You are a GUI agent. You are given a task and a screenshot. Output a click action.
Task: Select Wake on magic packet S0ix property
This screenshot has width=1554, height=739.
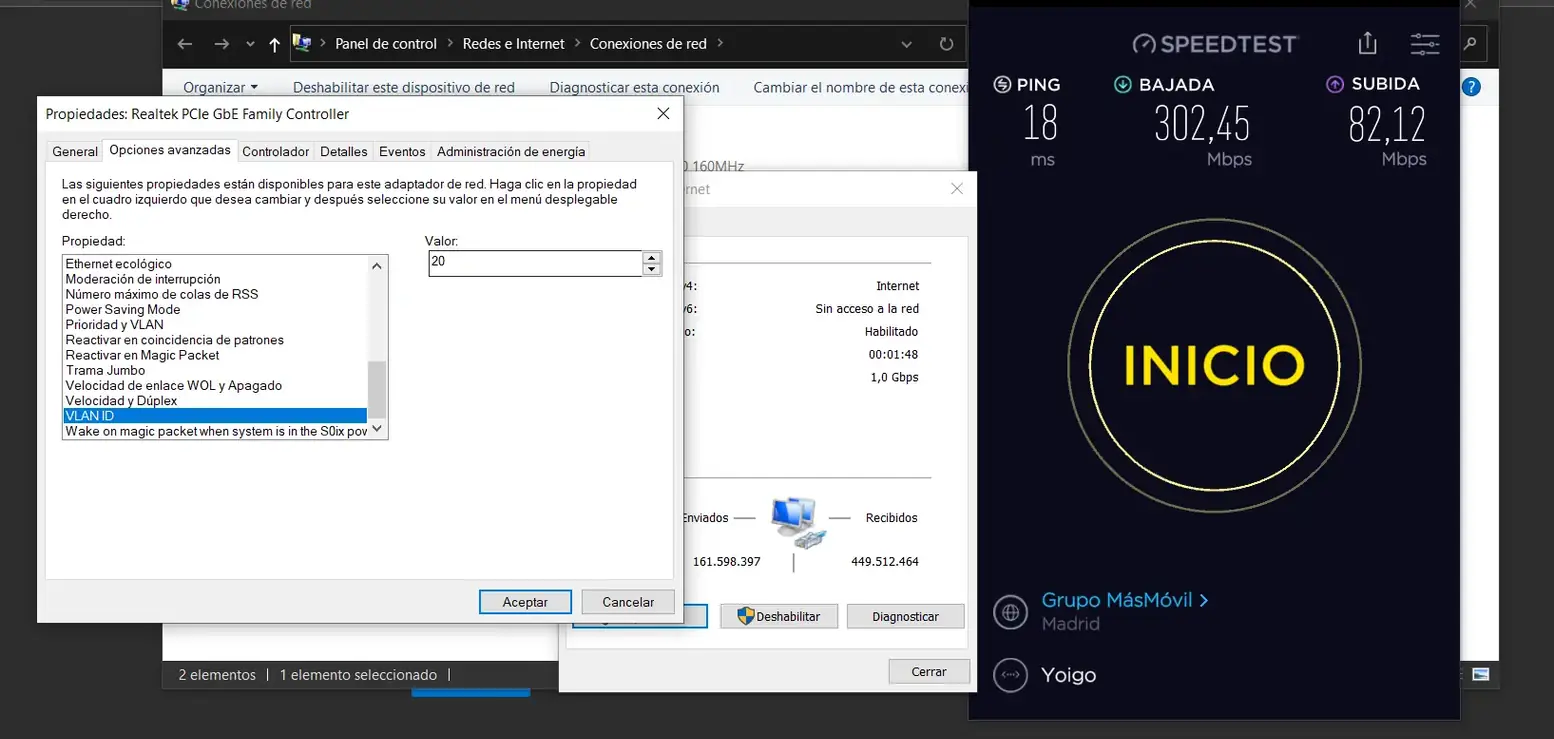215,431
